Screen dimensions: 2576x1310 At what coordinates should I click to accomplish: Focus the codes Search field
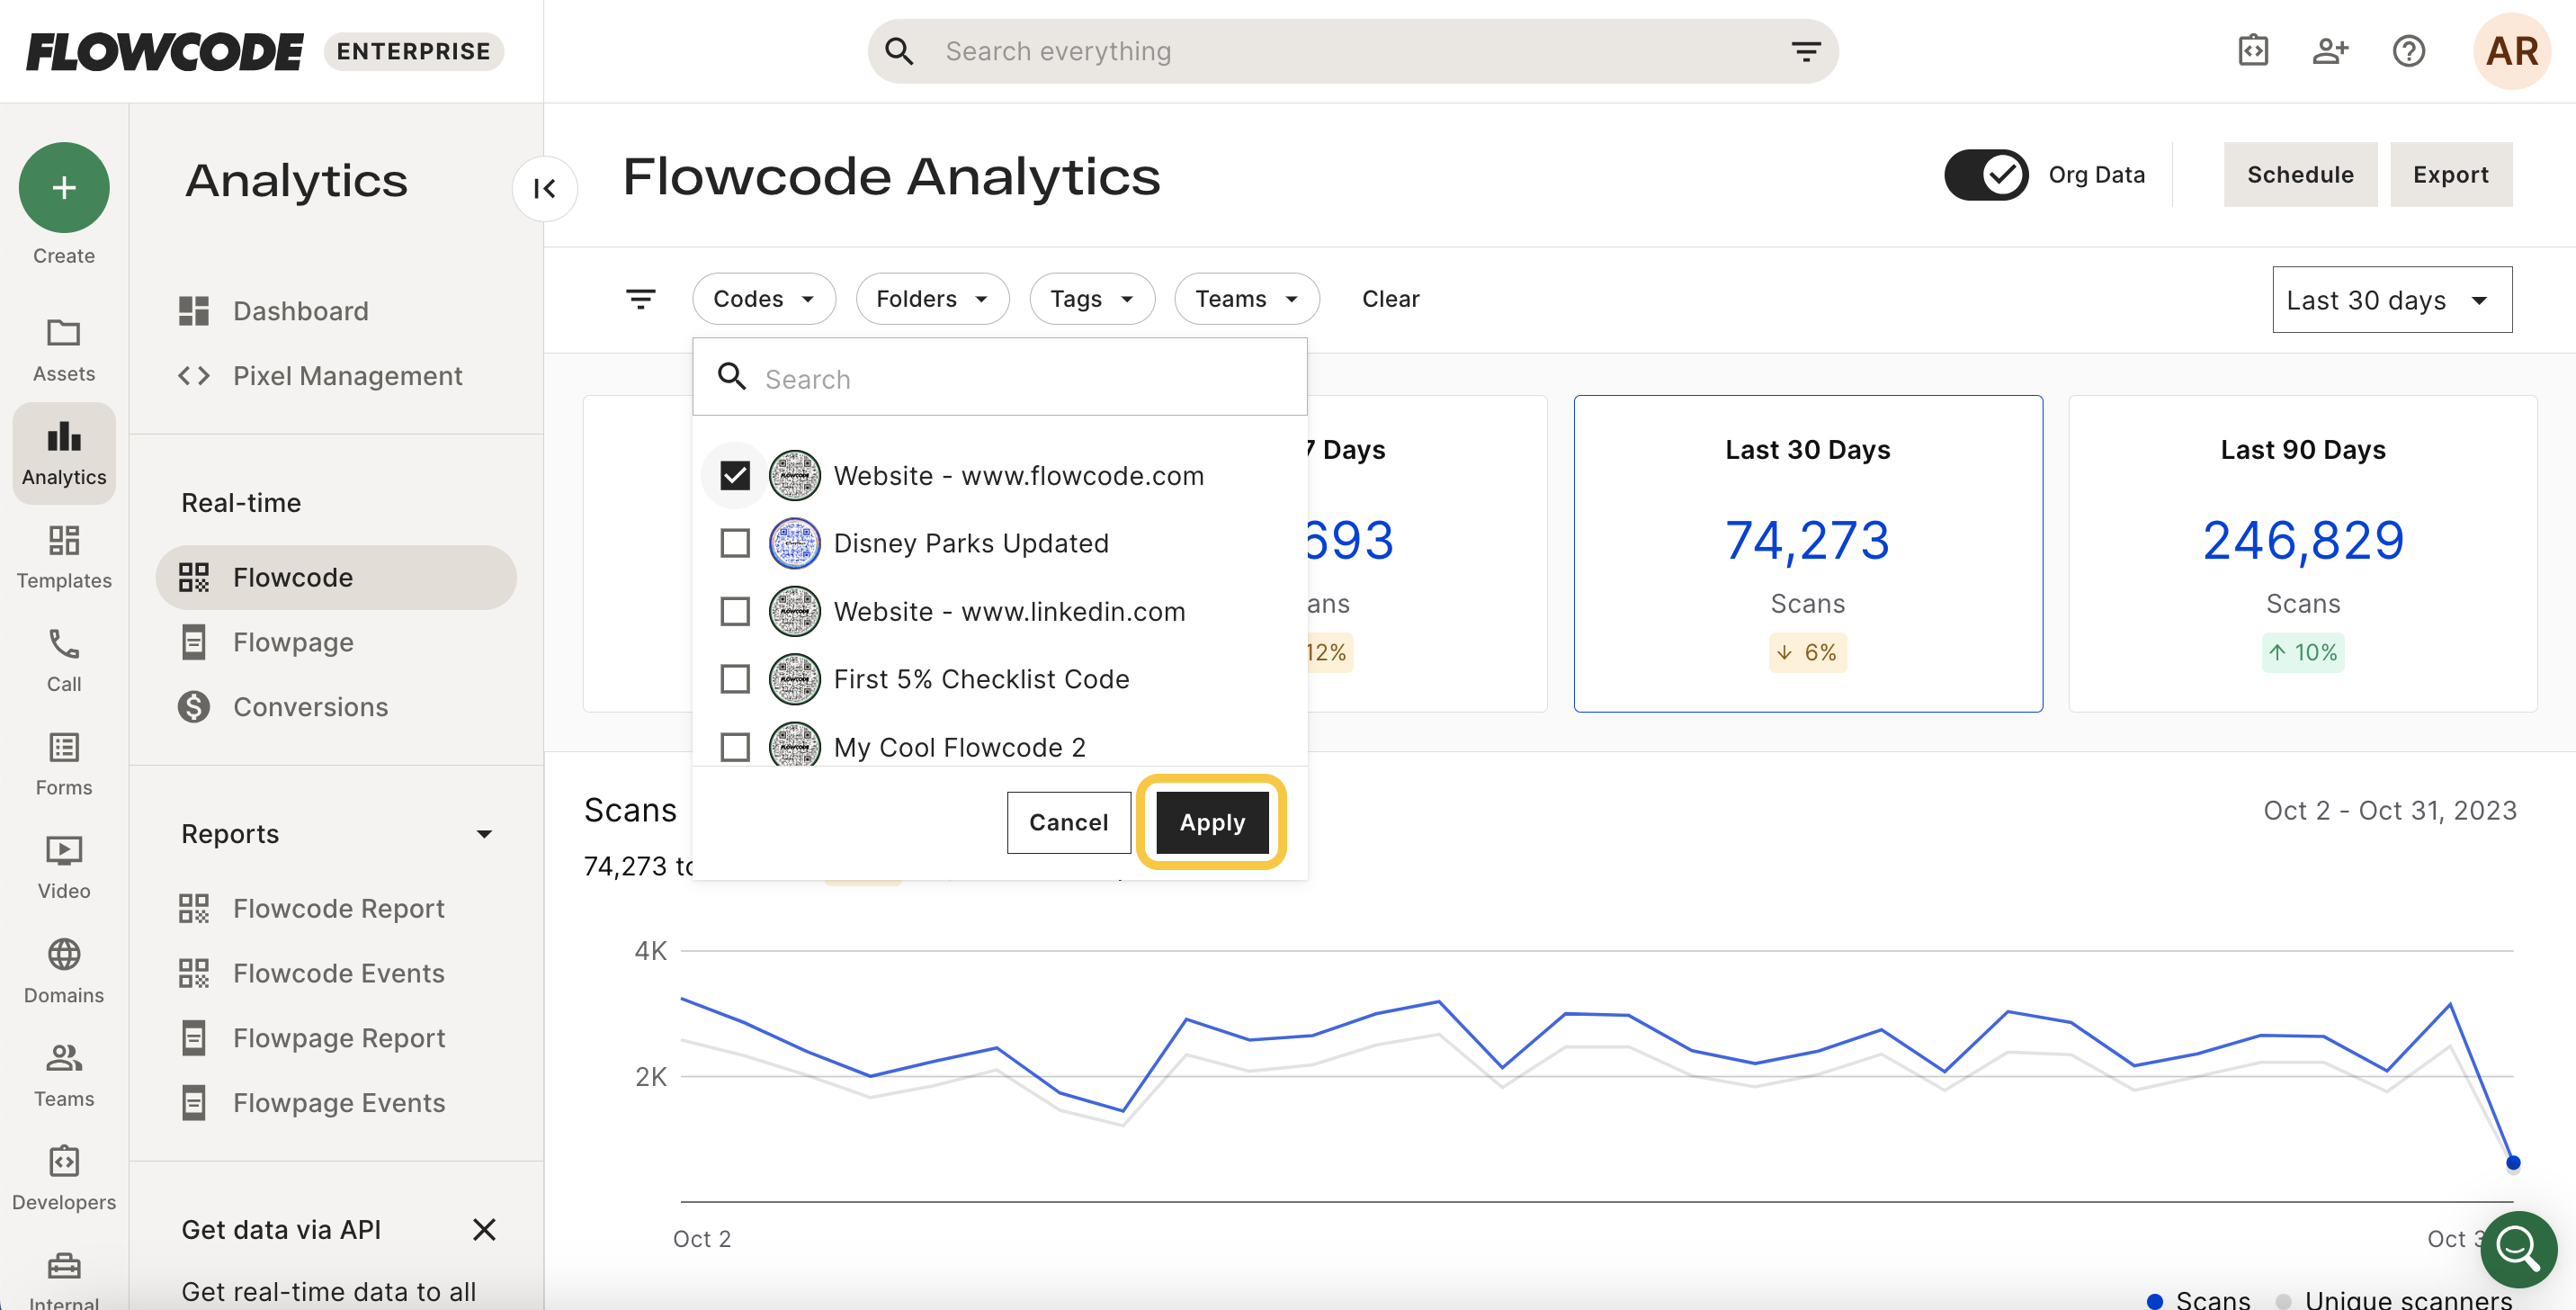tap(1000, 378)
